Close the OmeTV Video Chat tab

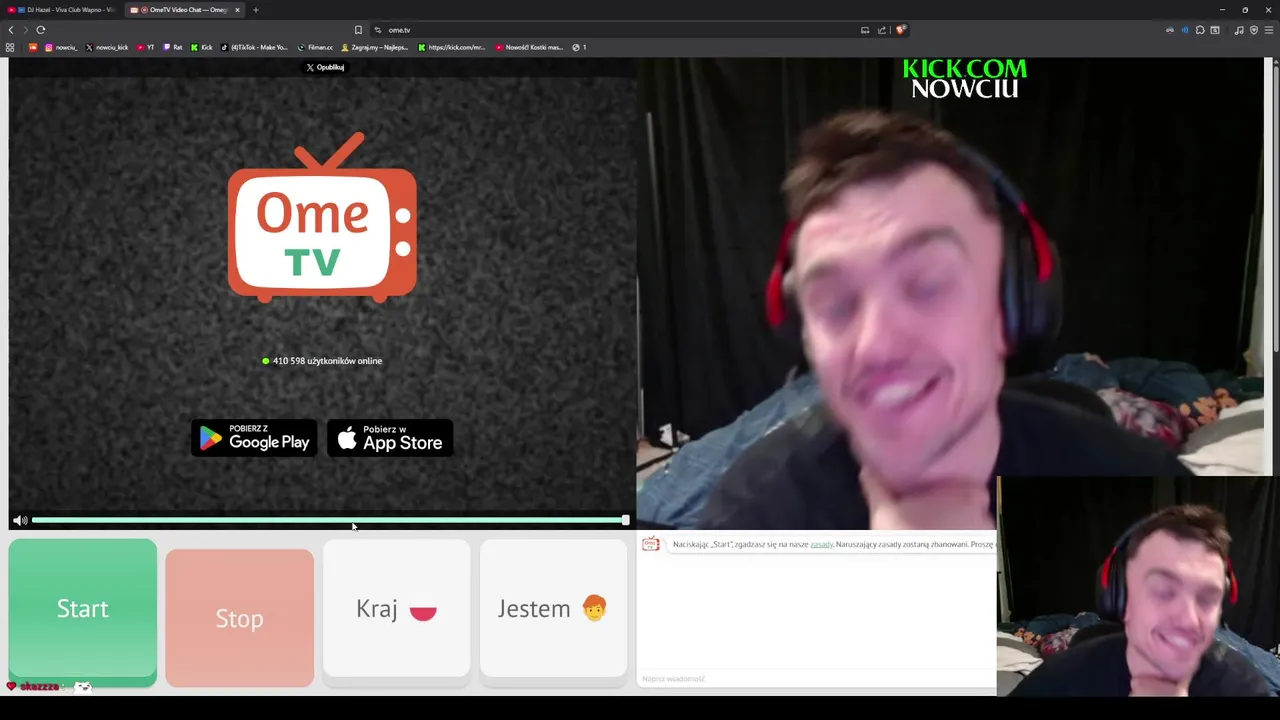(237, 10)
